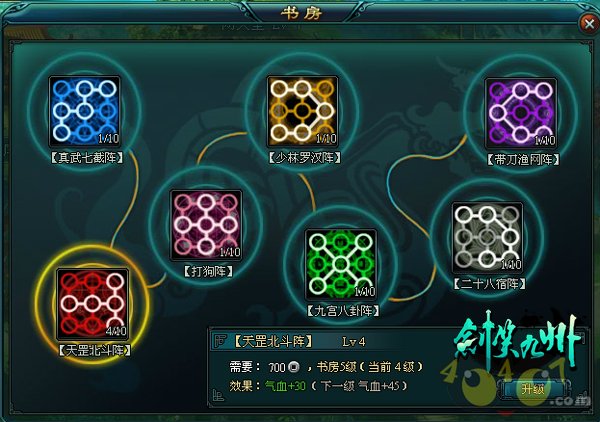Click the 【二十八宿阵】 name label
This screenshot has height=422, width=600.
489,284
